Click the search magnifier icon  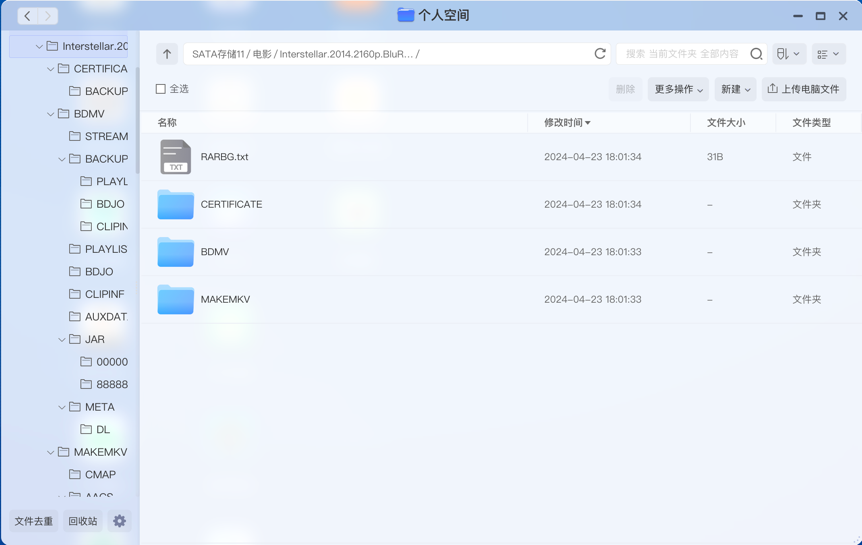click(756, 54)
